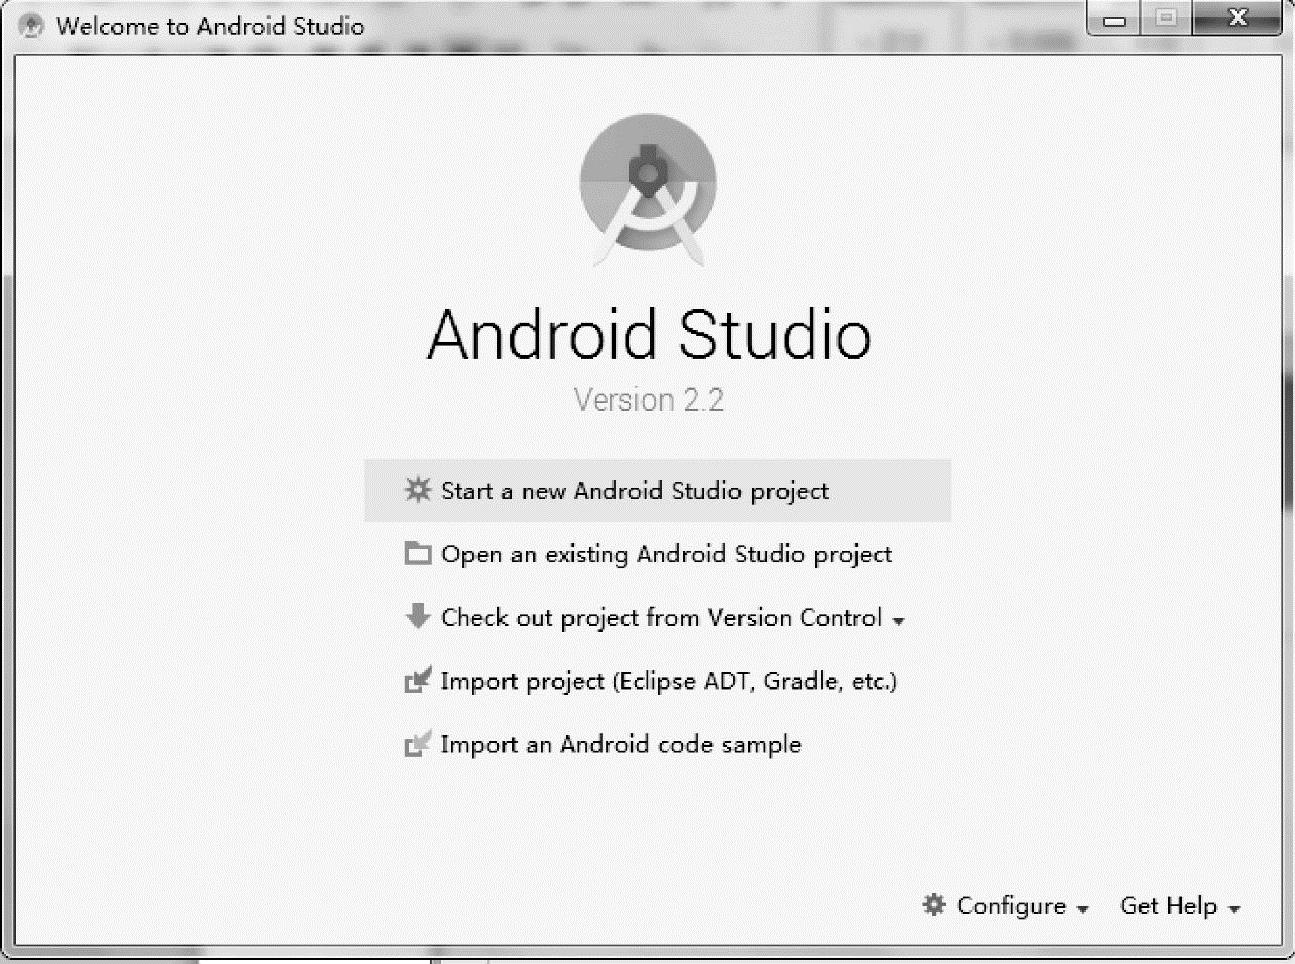Minimize the Welcome to Android Studio window

click(x=1114, y=19)
